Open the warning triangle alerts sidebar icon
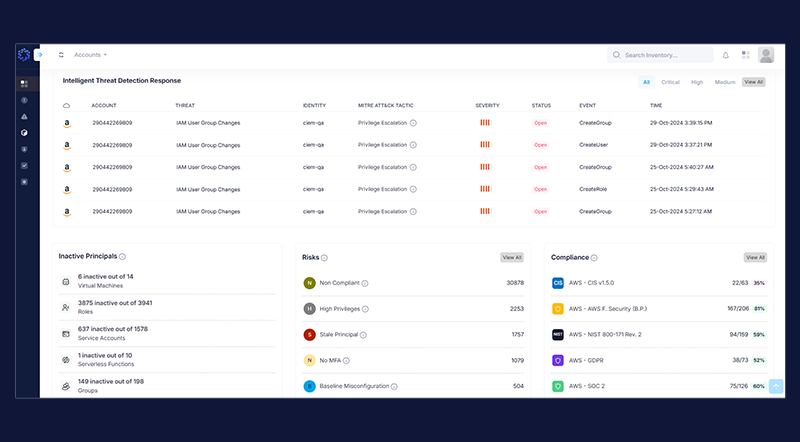The height and width of the screenshot is (442, 800). click(x=24, y=116)
